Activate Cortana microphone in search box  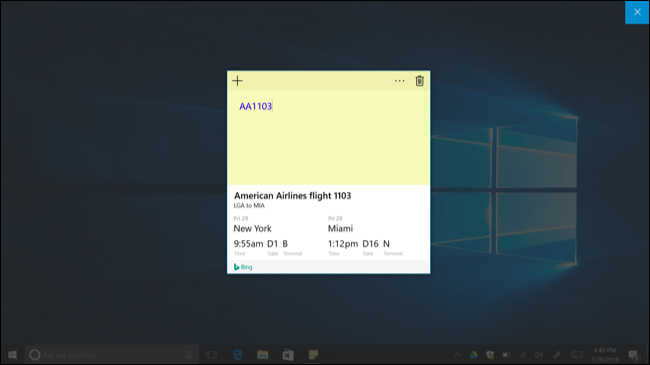[x=189, y=355]
